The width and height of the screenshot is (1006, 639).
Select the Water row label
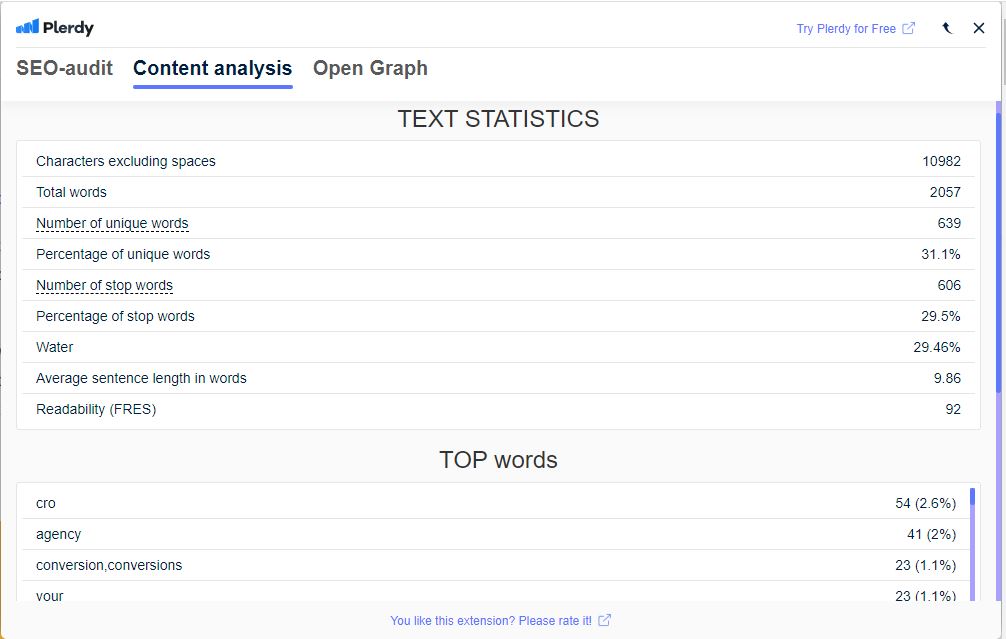(x=55, y=348)
